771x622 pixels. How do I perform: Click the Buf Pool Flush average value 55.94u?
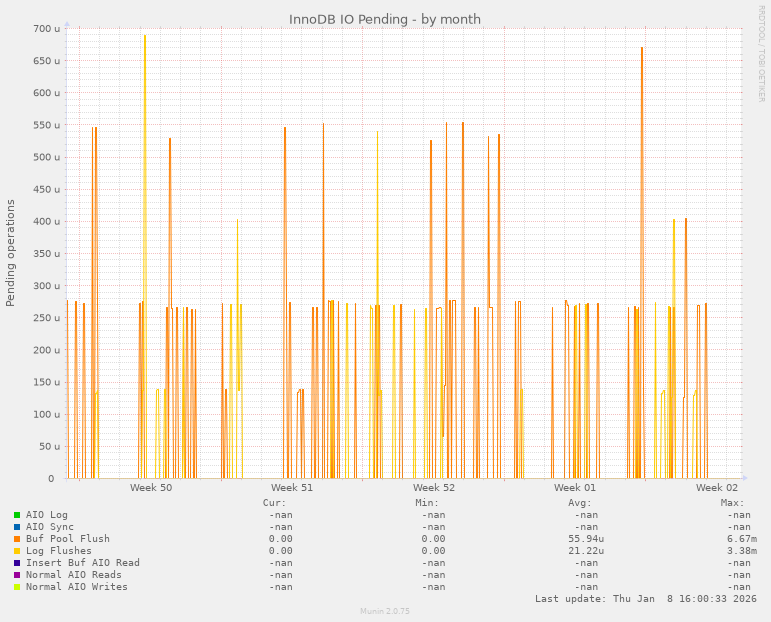pos(586,539)
